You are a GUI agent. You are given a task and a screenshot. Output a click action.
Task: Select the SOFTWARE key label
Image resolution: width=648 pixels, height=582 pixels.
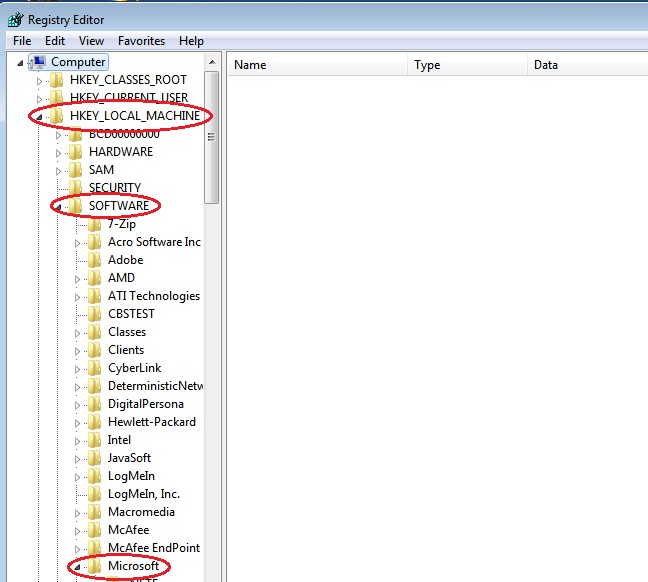point(119,206)
